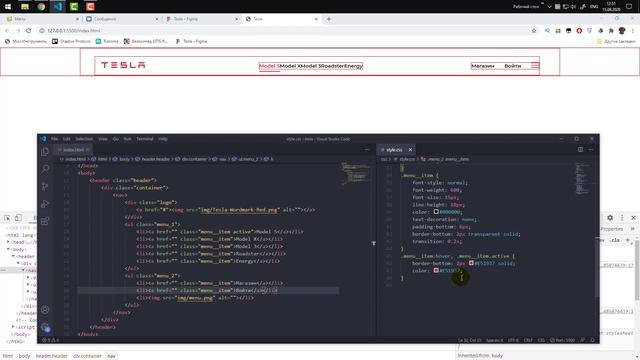Viewport: 640px width, 360px height.
Task: Open the Help menu in VS Code
Action: tap(163, 139)
